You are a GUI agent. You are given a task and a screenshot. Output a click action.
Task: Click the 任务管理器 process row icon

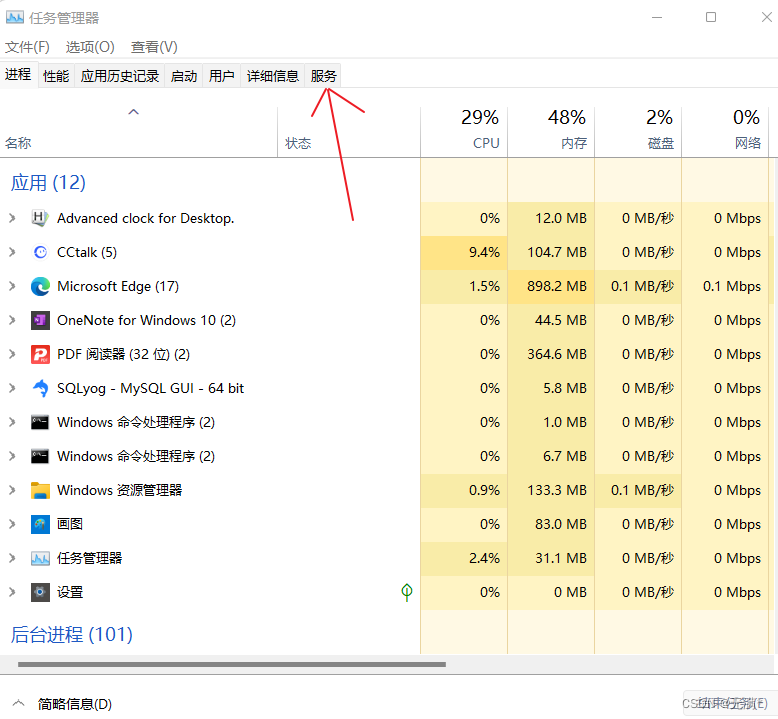[40, 558]
